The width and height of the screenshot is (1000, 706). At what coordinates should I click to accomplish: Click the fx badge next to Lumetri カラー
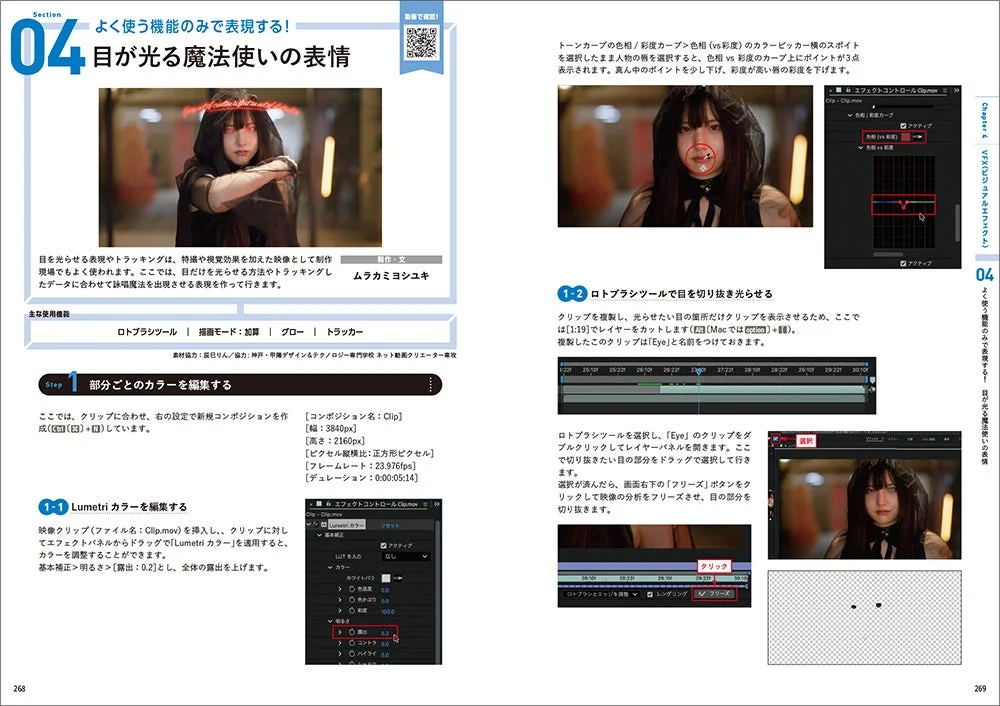(x=314, y=523)
